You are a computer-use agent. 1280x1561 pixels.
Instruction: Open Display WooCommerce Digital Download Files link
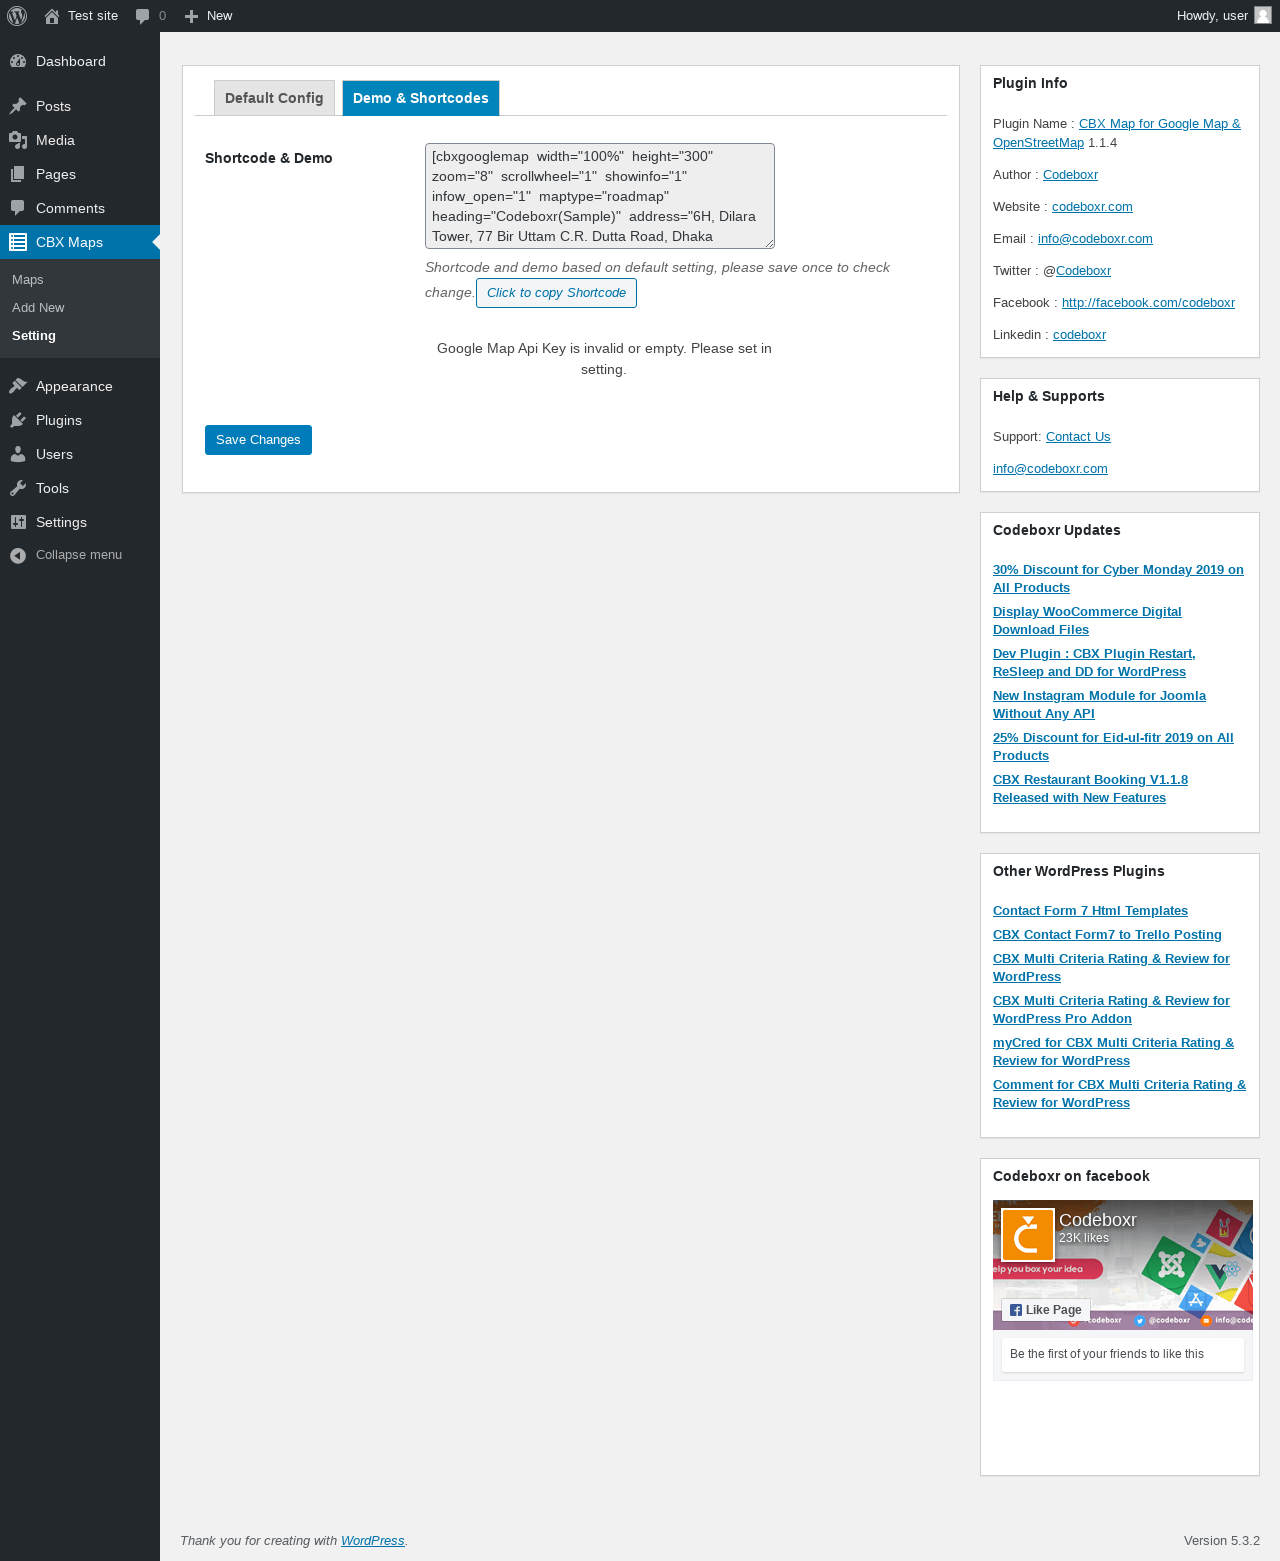(1087, 621)
